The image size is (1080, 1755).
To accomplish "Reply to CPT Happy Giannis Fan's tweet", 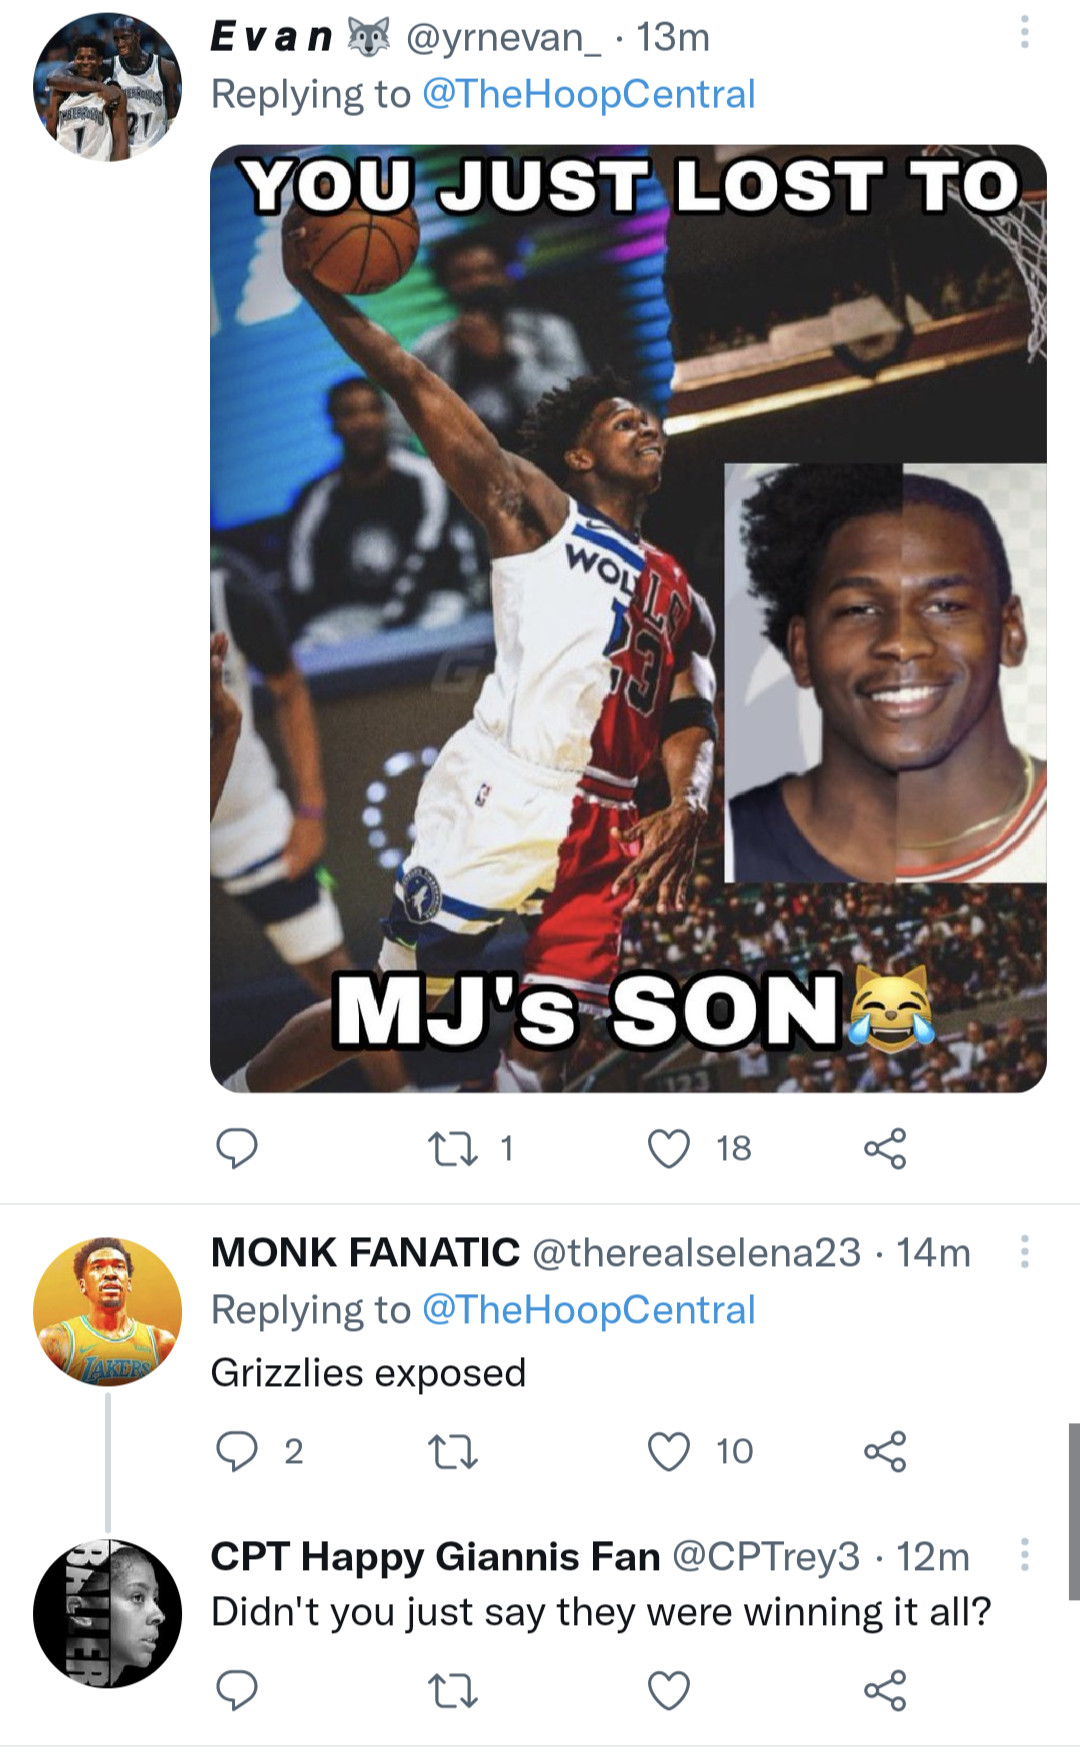I will point(237,1690).
